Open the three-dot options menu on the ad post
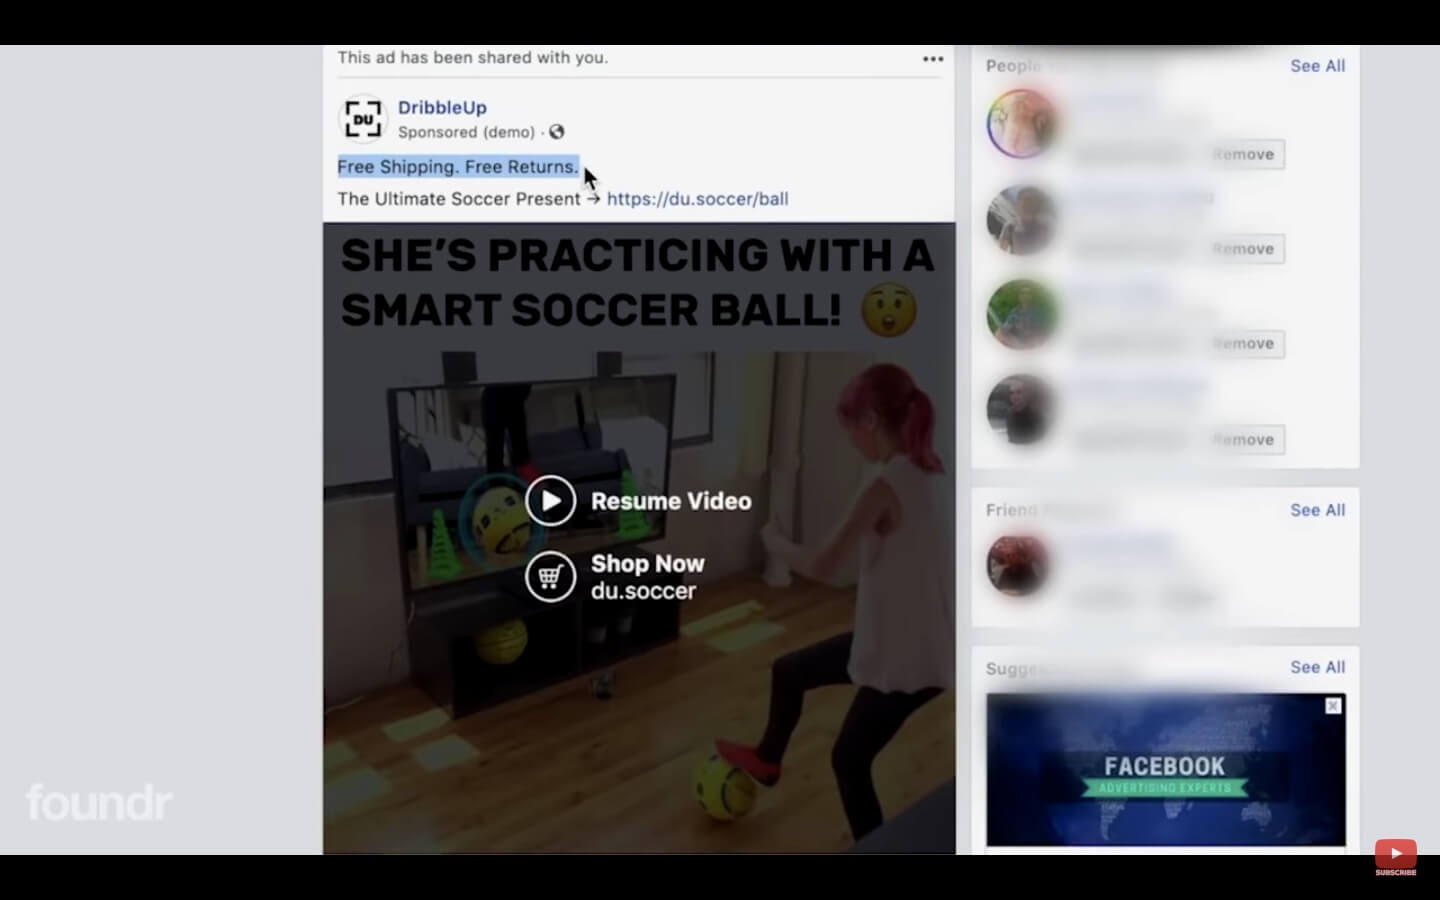 tap(933, 59)
